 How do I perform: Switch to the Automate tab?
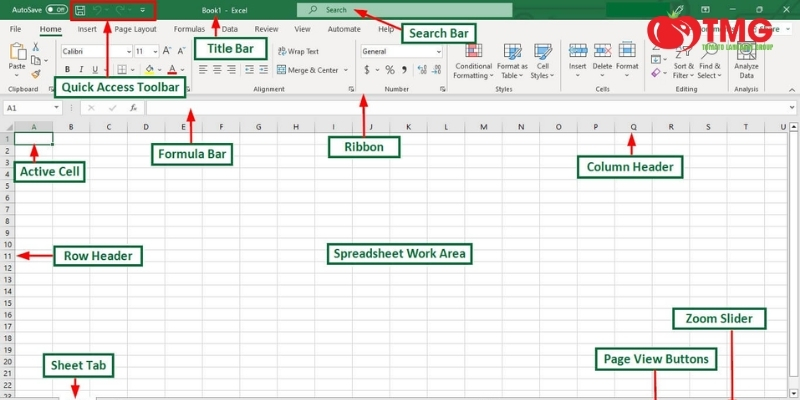click(x=344, y=29)
